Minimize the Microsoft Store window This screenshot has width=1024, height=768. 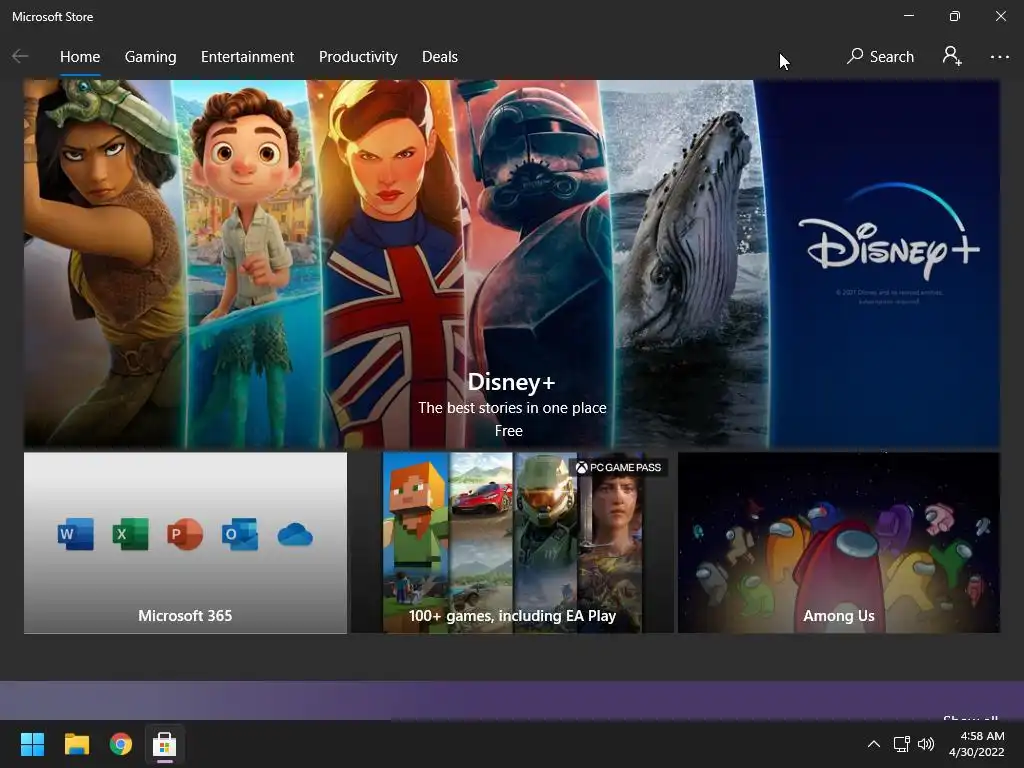(x=908, y=16)
